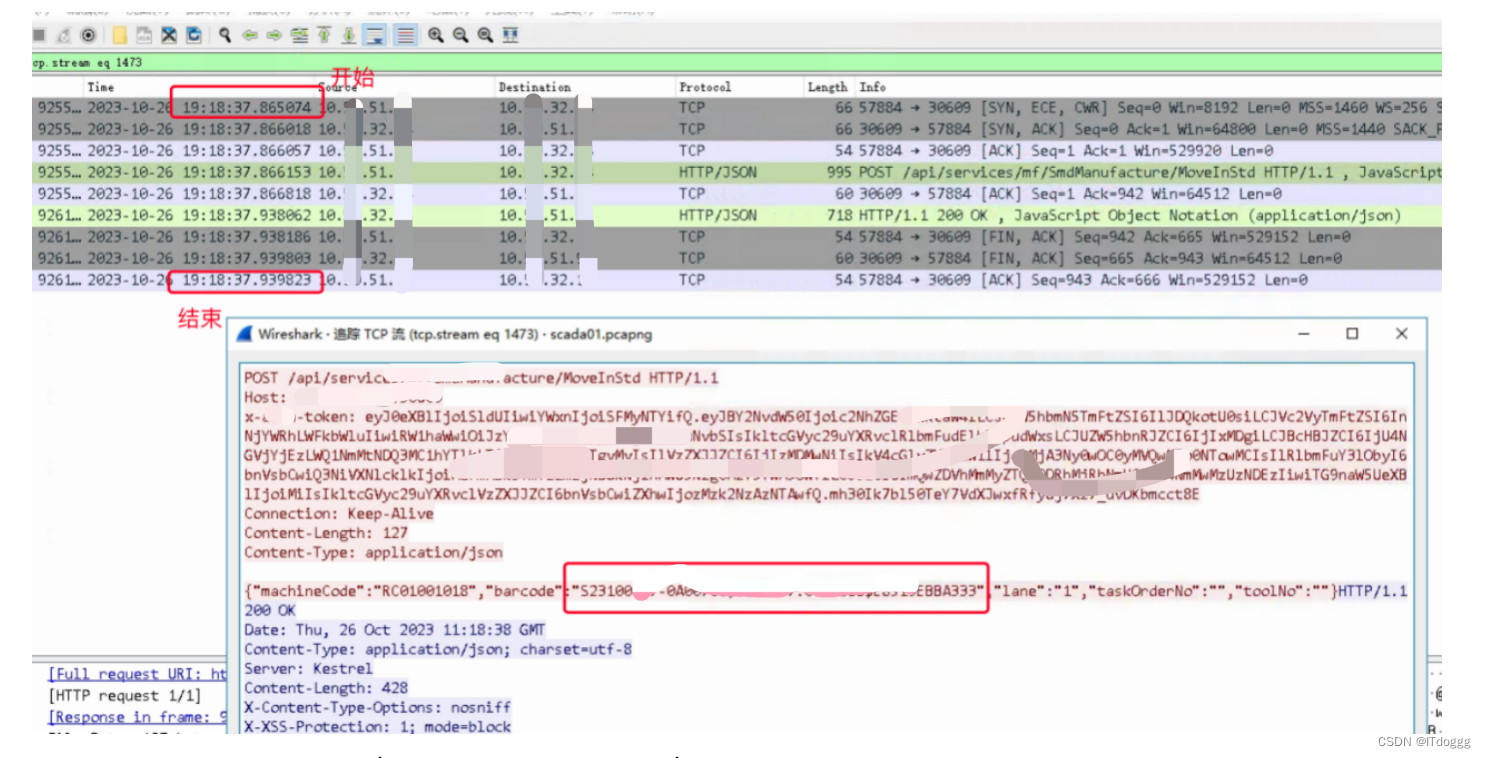Click the POST MoveInStd HTTP/1.1 request line
Screen dimensions: 1486x758
click(481, 378)
